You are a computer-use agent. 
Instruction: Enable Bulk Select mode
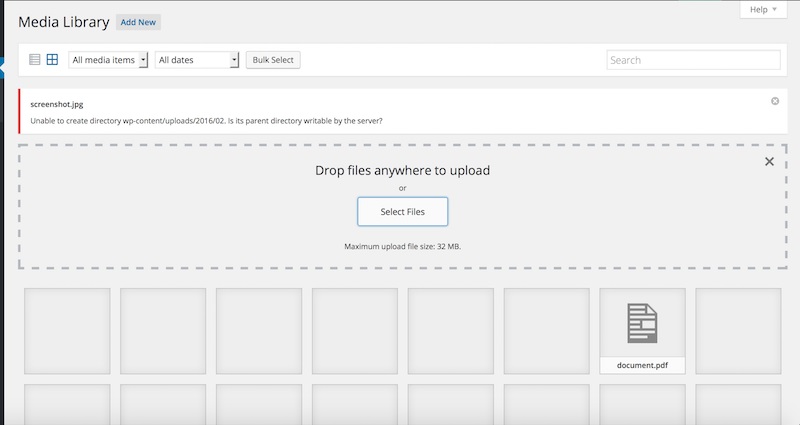pyautogui.click(x=273, y=60)
